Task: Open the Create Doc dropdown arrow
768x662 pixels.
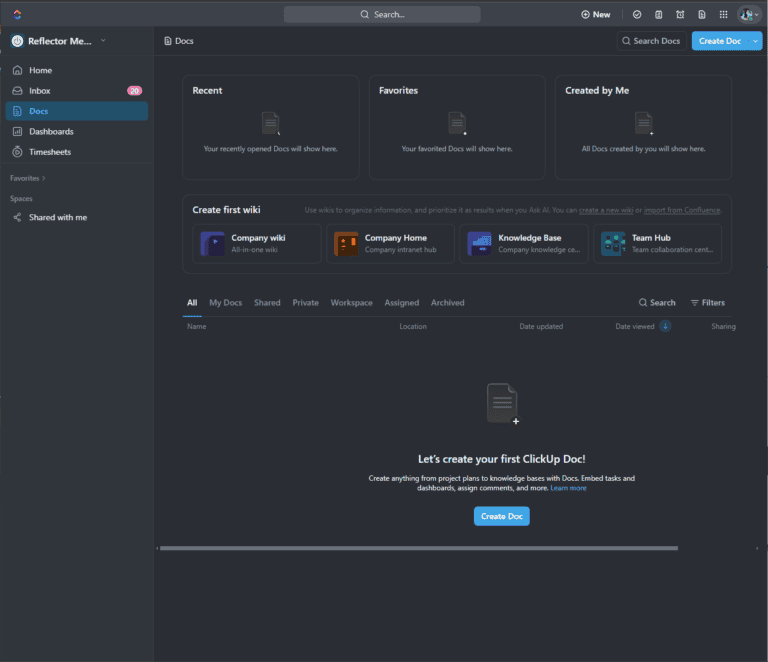Action: [755, 41]
